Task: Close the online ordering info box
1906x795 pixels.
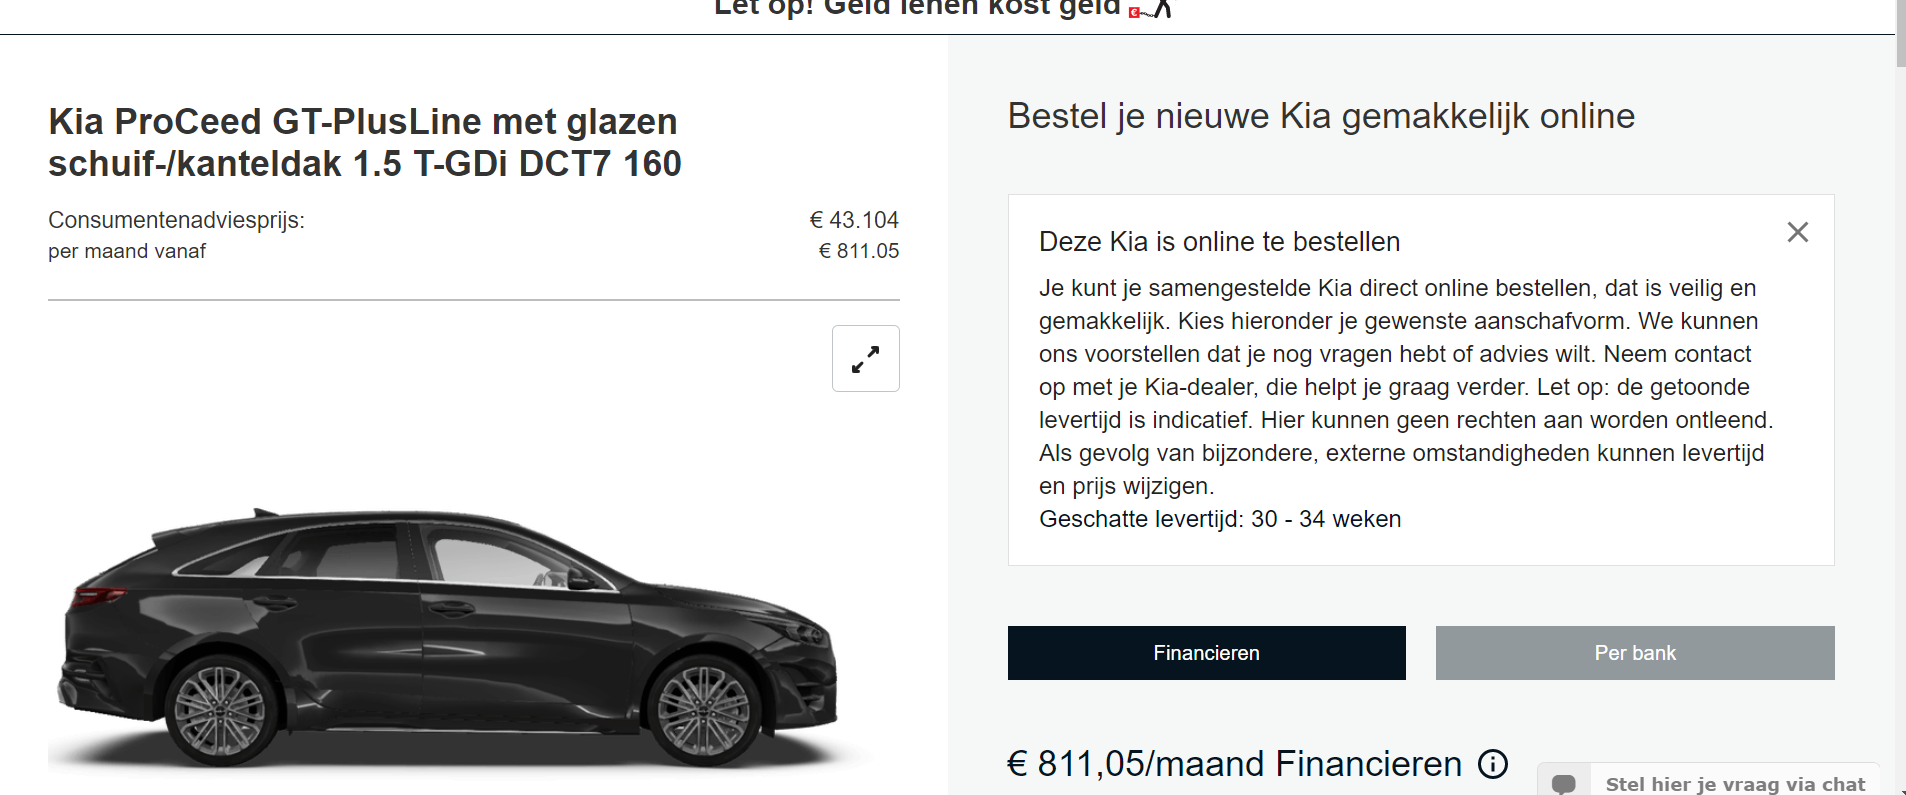Action: 1797,233
